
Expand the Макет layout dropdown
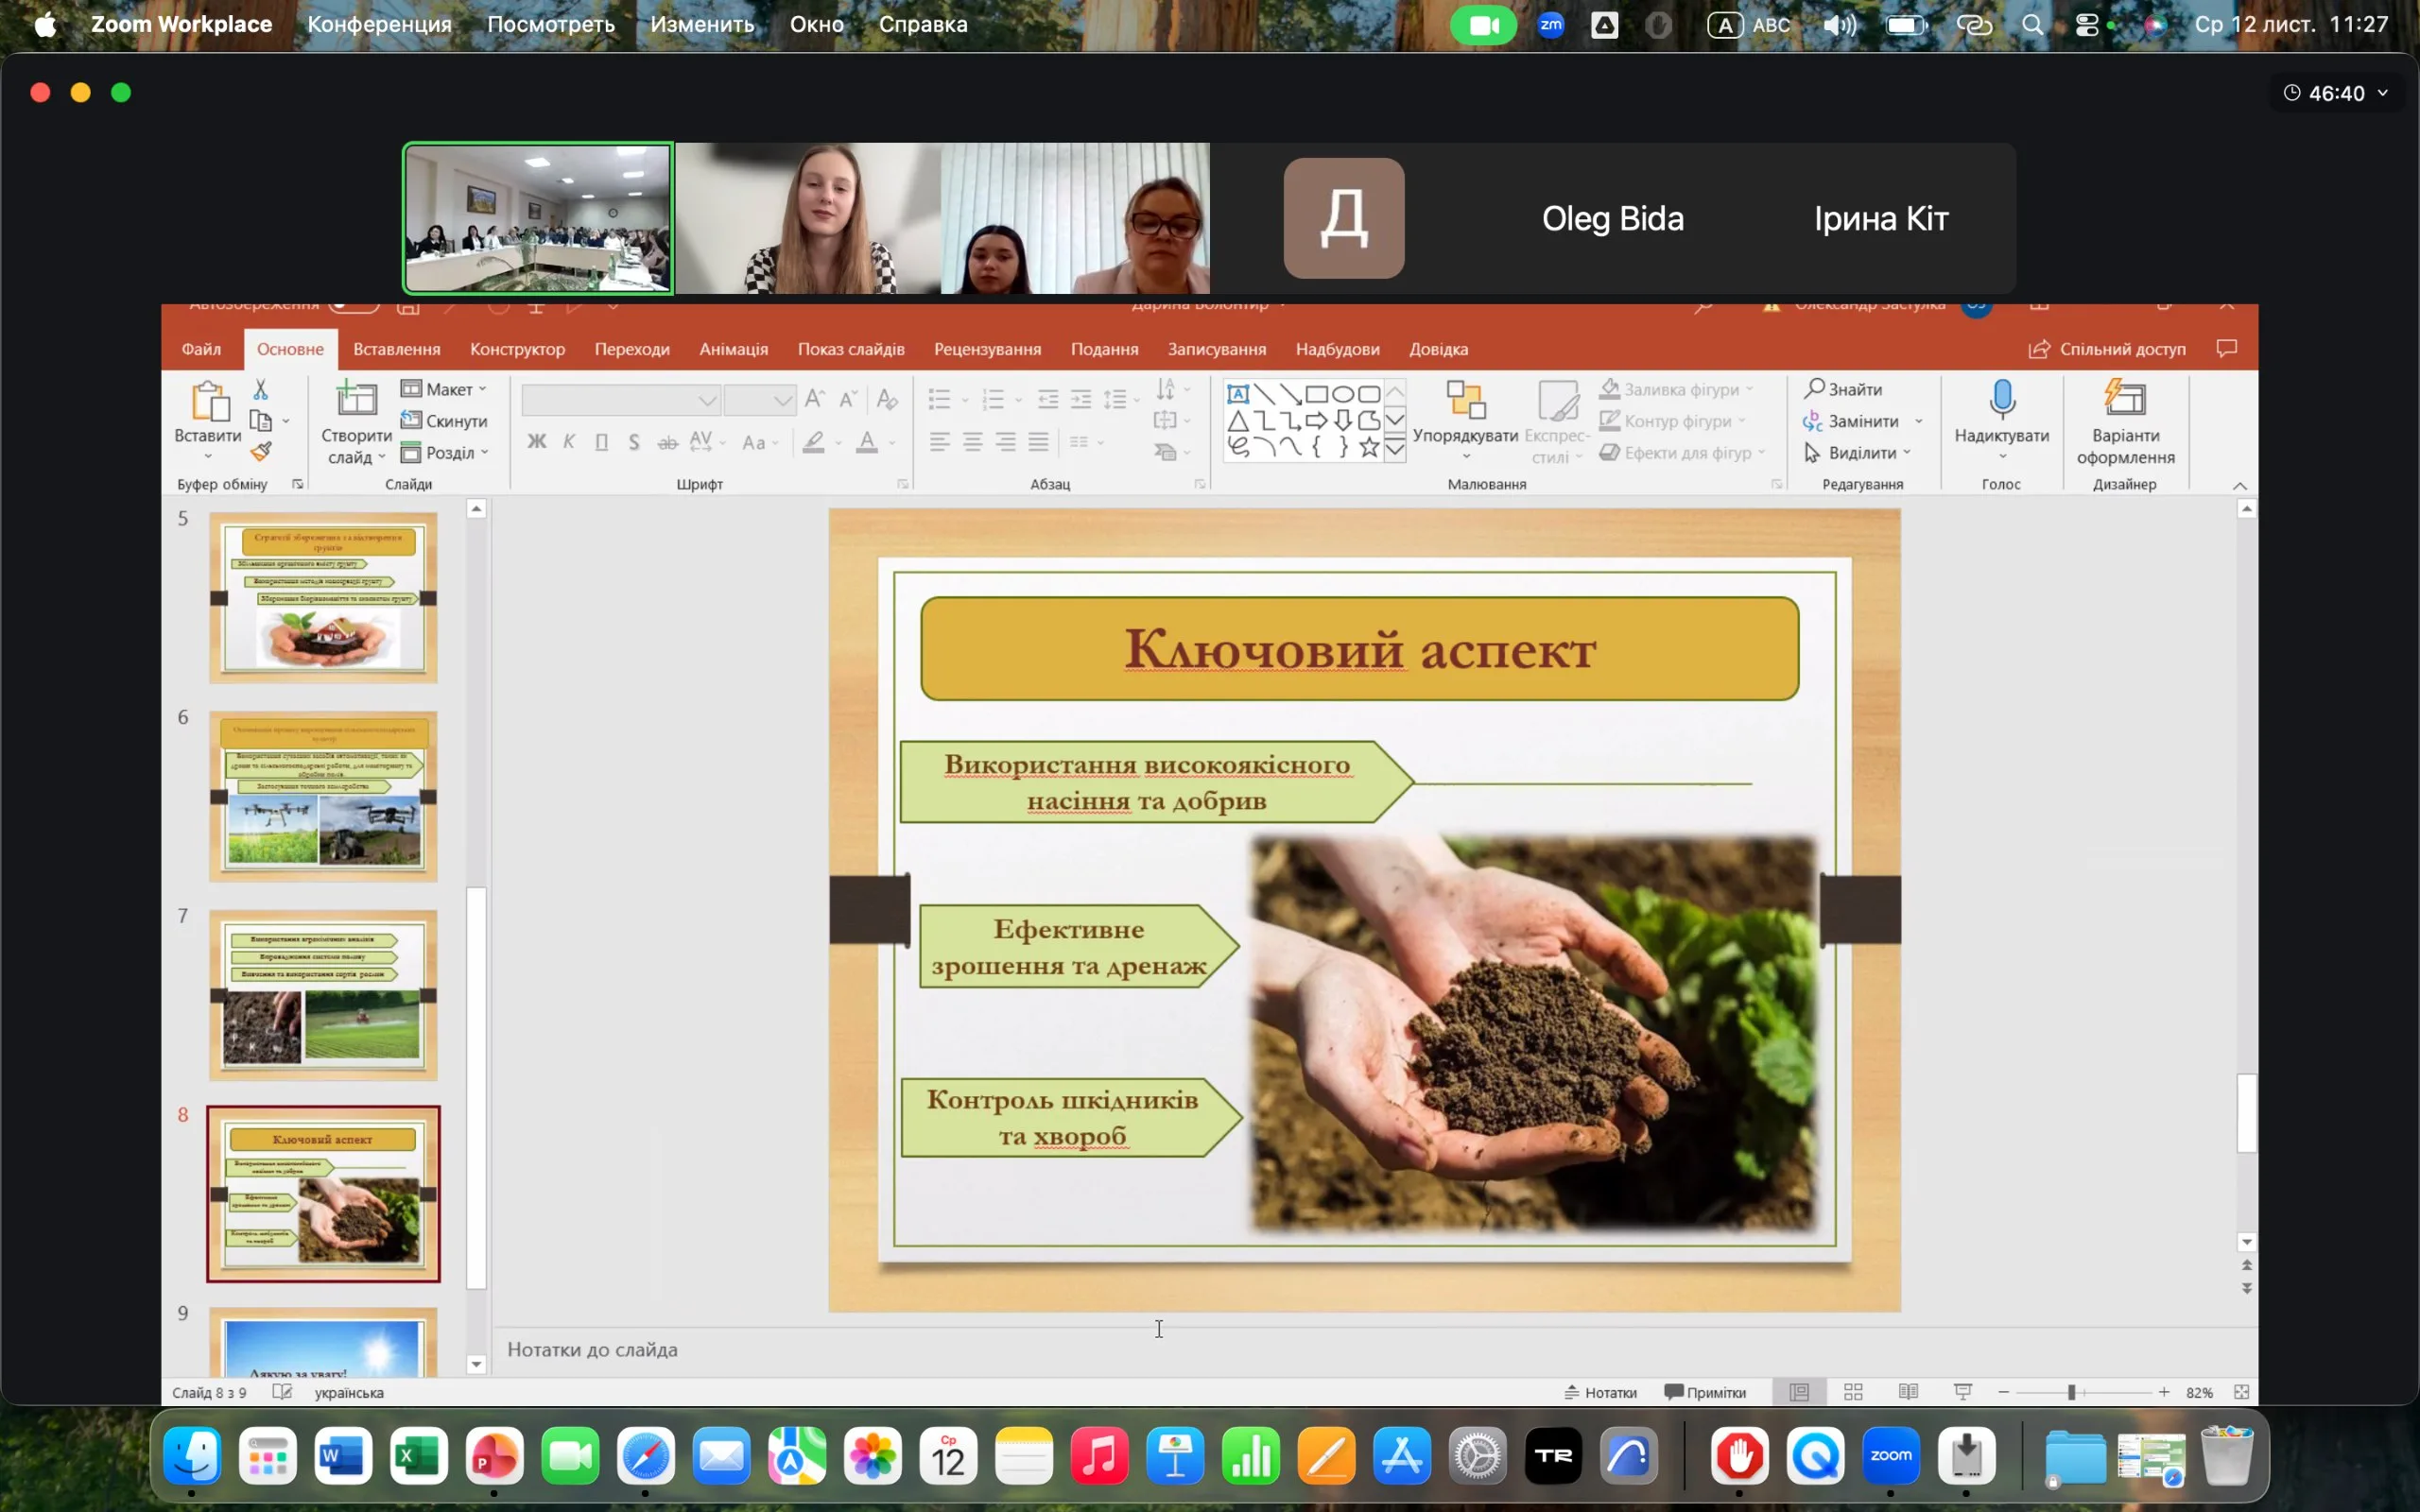click(444, 389)
